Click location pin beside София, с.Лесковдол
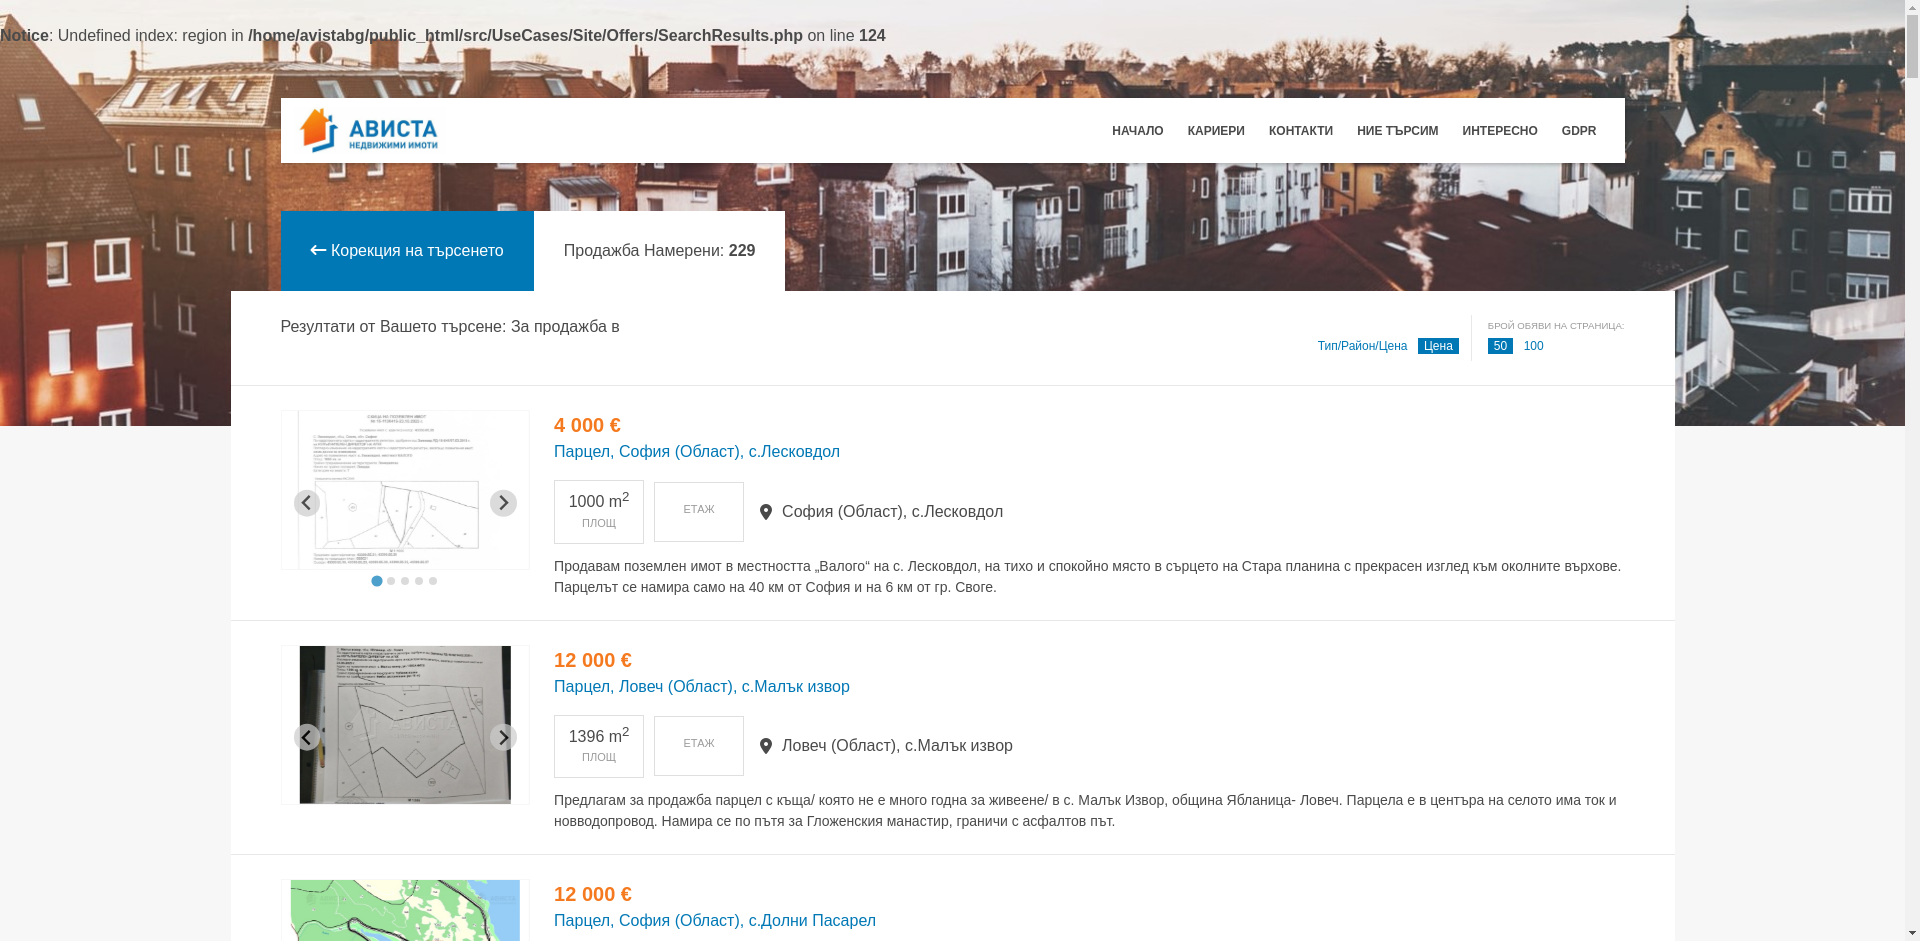Image resolution: width=1920 pixels, height=941 pixels. click(766, 512)
